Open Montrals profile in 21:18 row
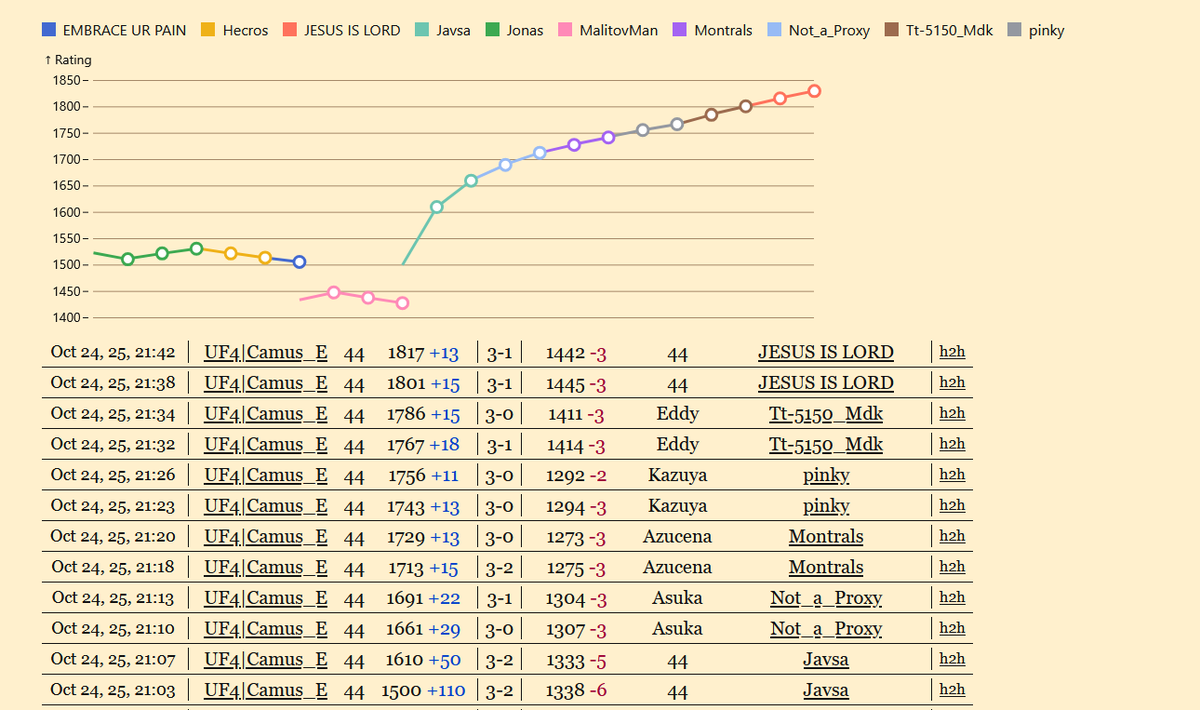Viewport: 1200px width, 710px height. click(x=826, y=567)
